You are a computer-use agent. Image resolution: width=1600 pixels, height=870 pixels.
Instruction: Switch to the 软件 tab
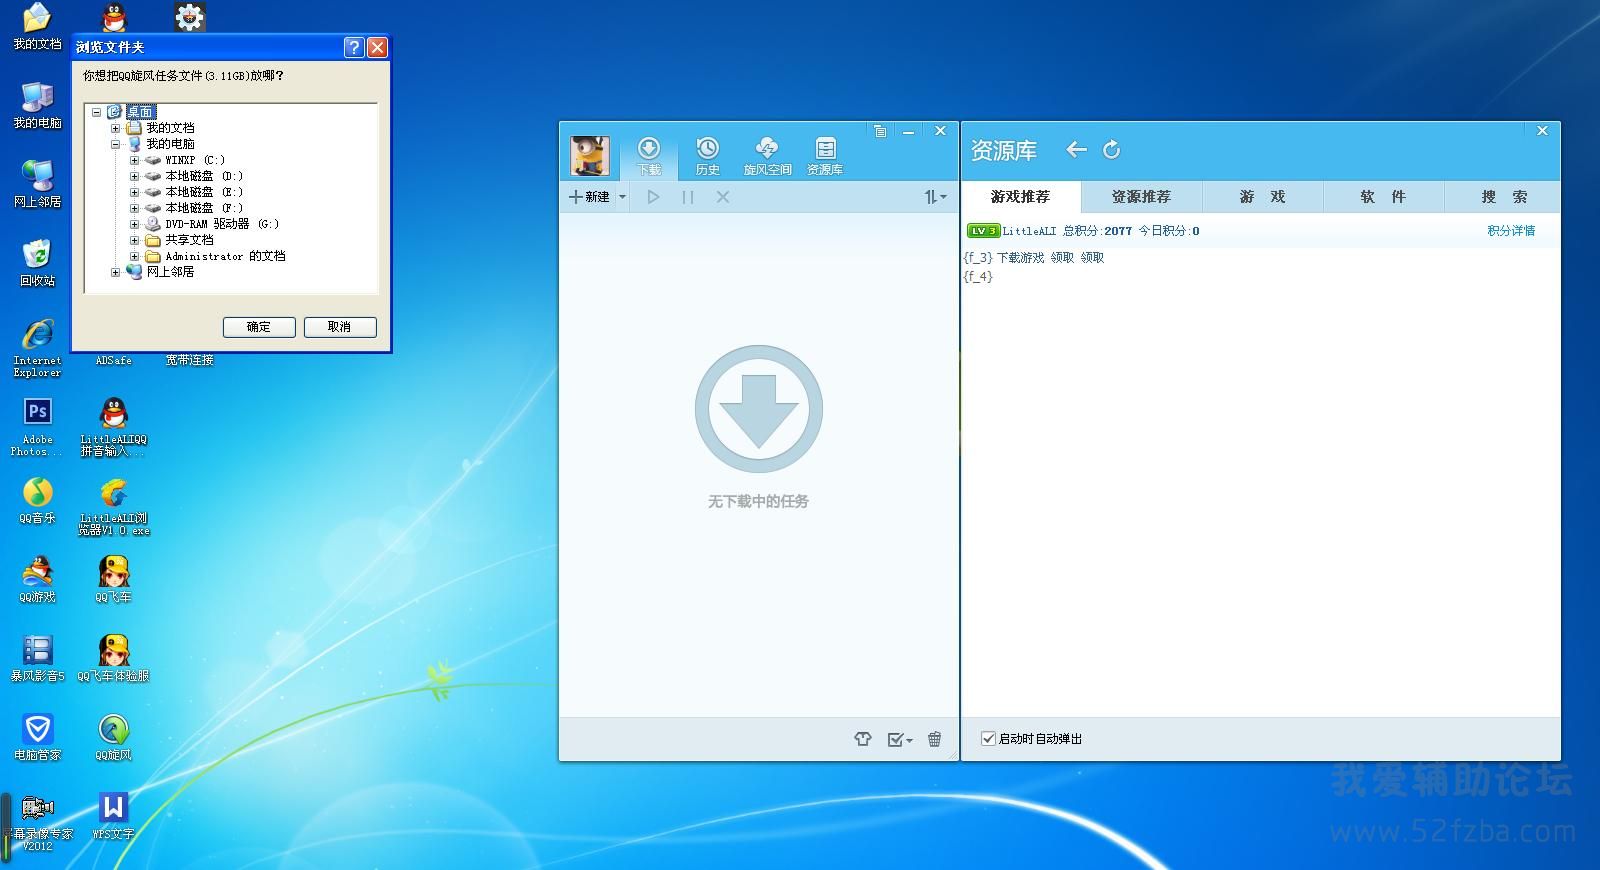pos(1383,197)
